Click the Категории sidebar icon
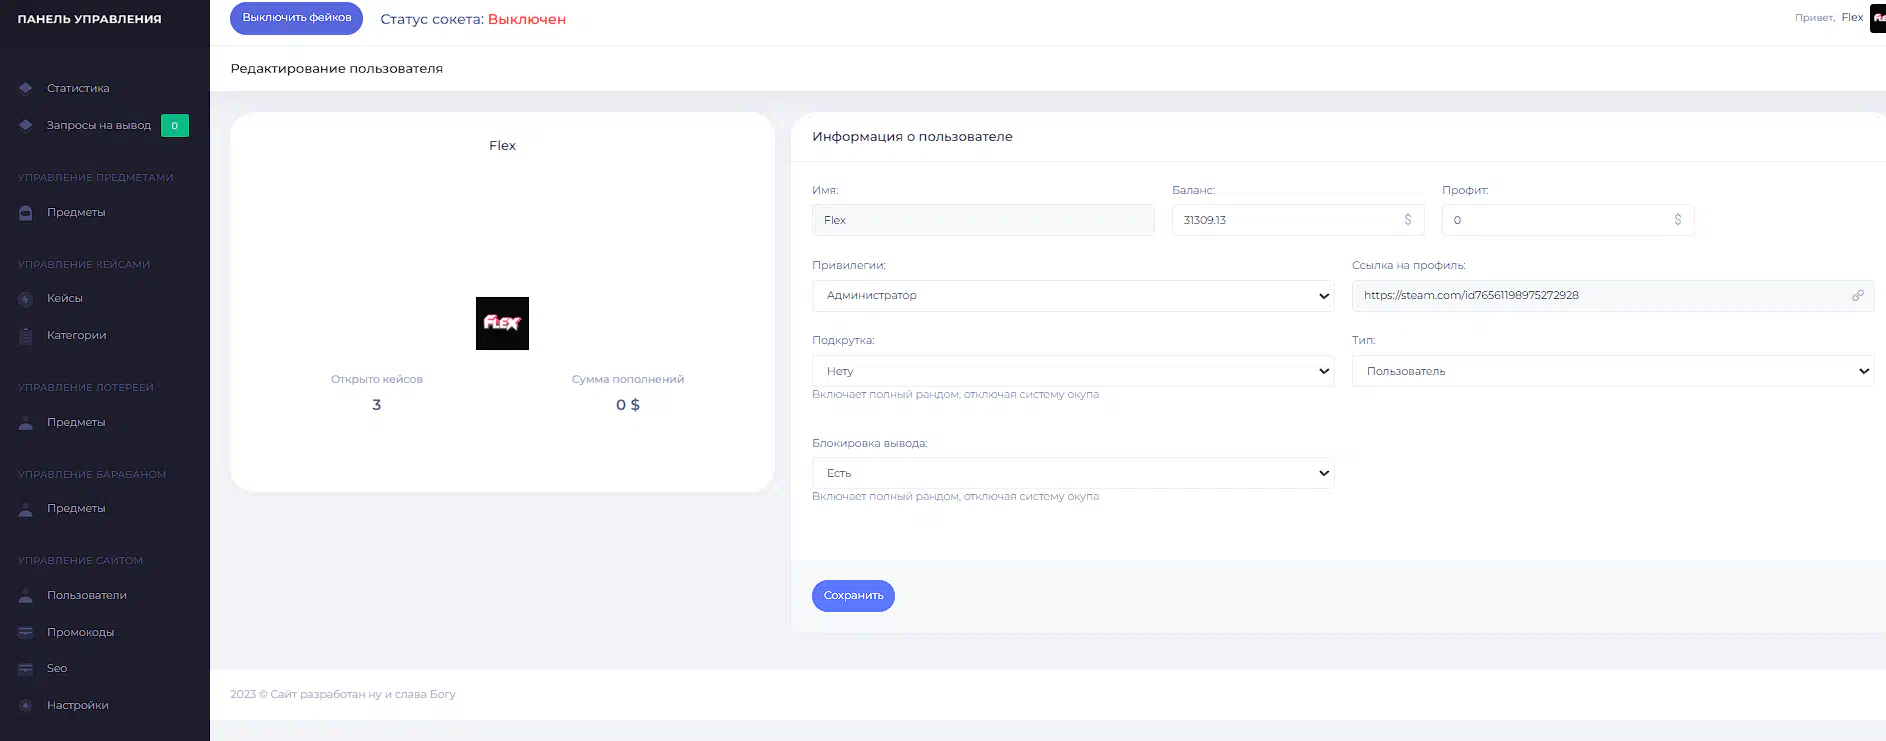This screenshot has width=1886, height=741. 26,336
